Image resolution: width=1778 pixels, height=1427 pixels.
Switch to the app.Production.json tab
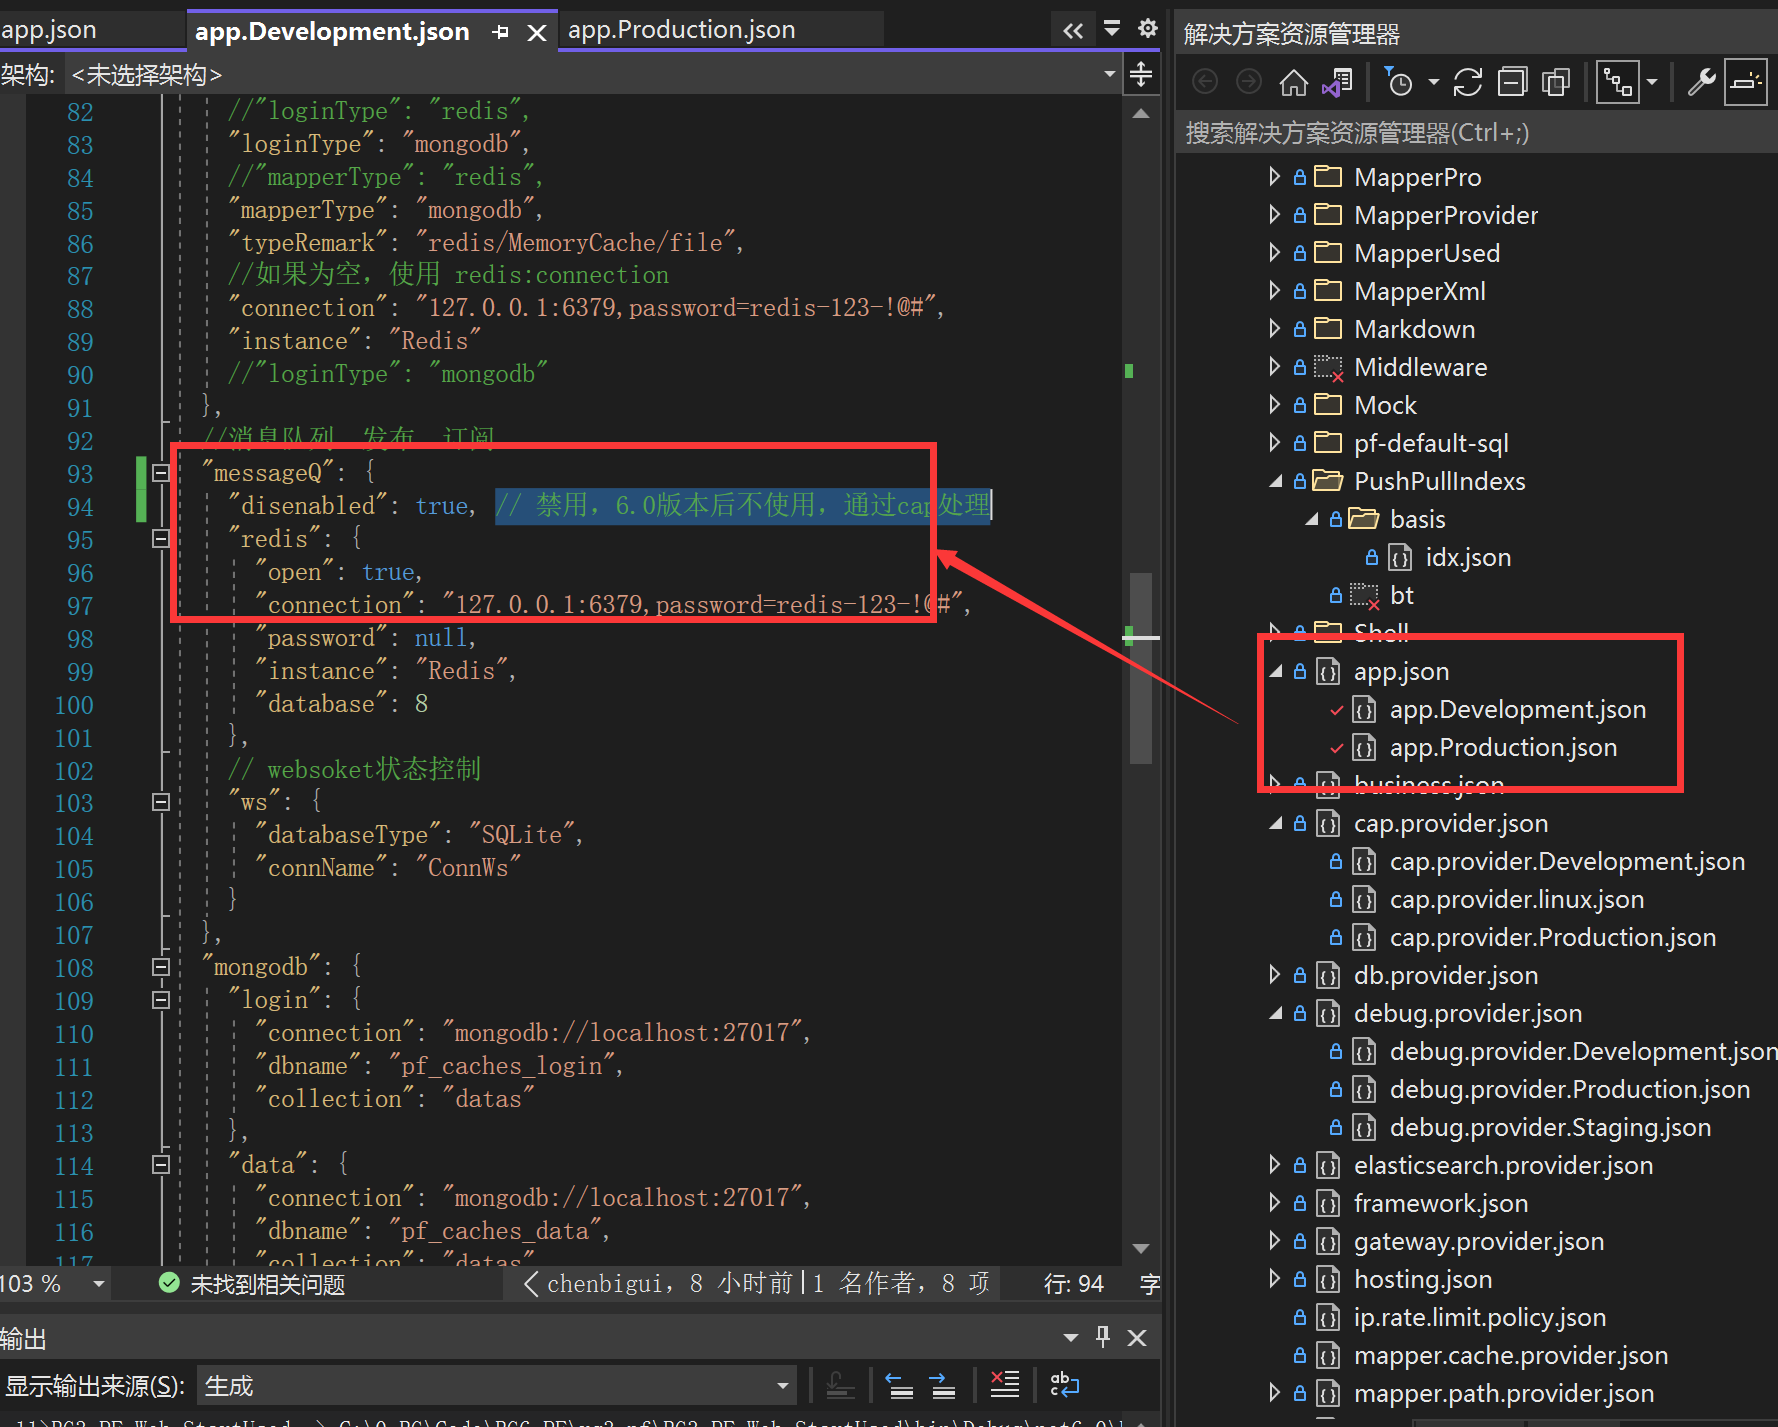click(681, 30)
